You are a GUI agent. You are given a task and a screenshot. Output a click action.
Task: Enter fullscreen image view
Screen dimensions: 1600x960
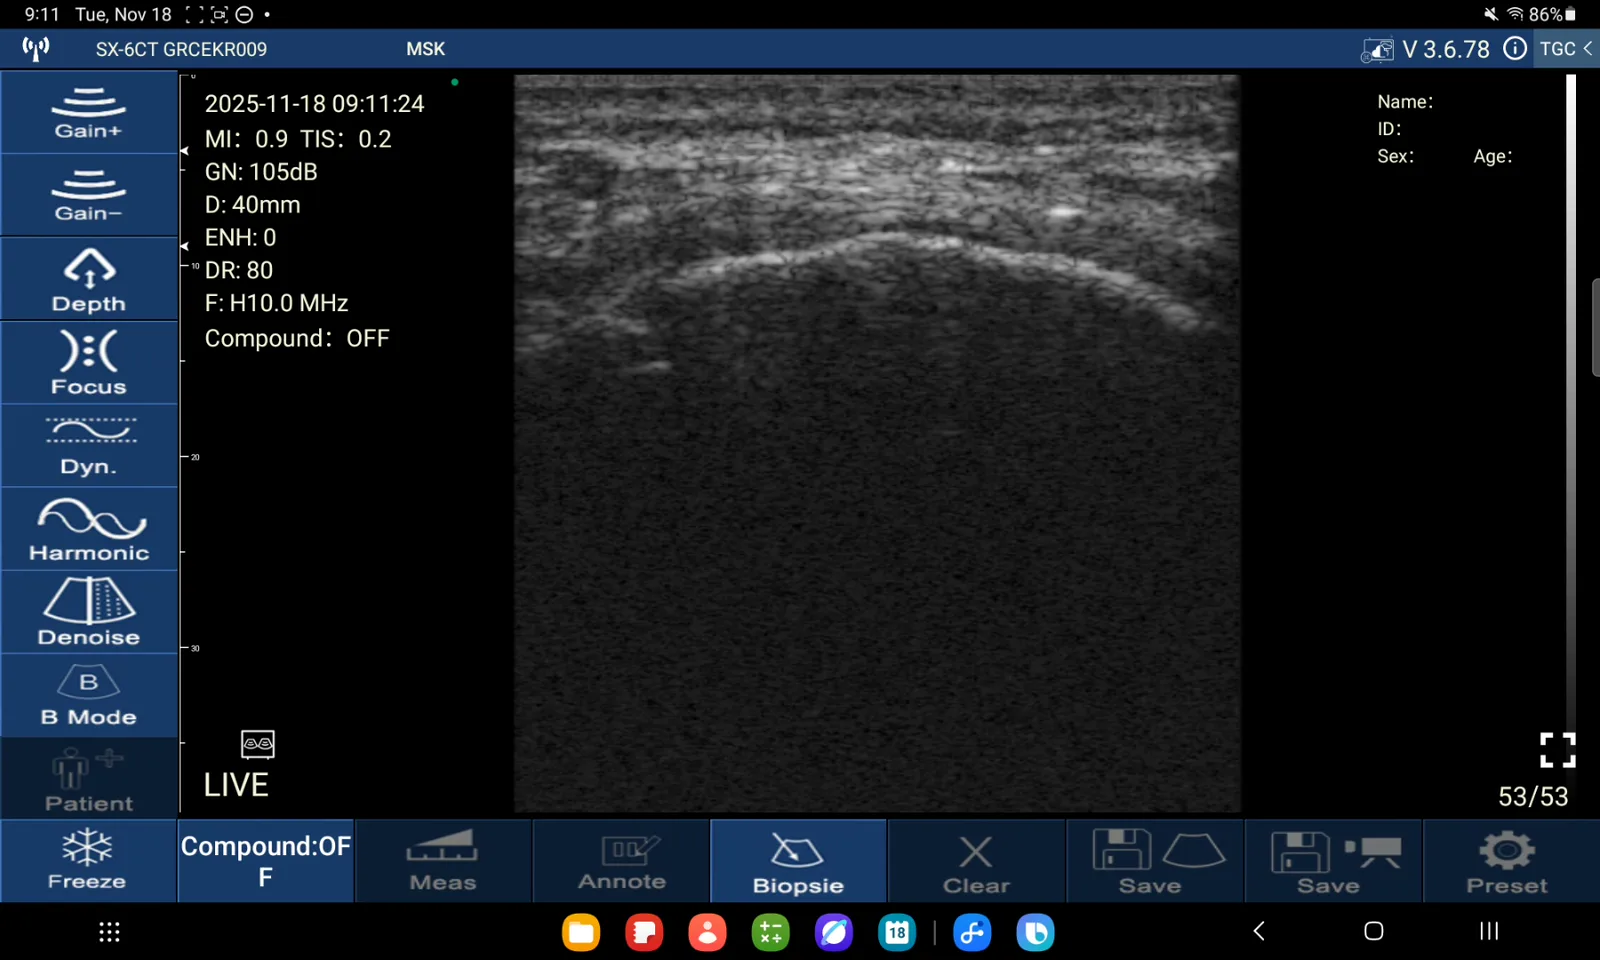pyautogui.click(x=1557, y=750)
